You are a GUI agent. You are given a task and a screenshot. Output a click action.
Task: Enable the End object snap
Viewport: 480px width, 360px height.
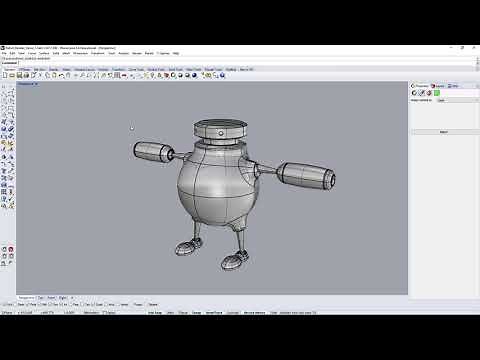click(x=8, y=304)
